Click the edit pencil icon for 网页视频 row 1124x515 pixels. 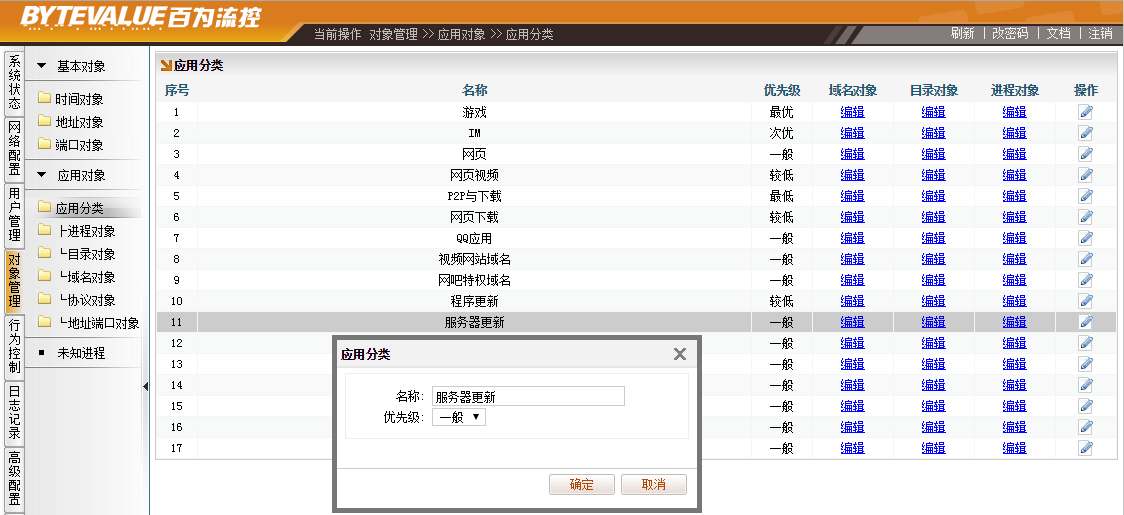1085,175
